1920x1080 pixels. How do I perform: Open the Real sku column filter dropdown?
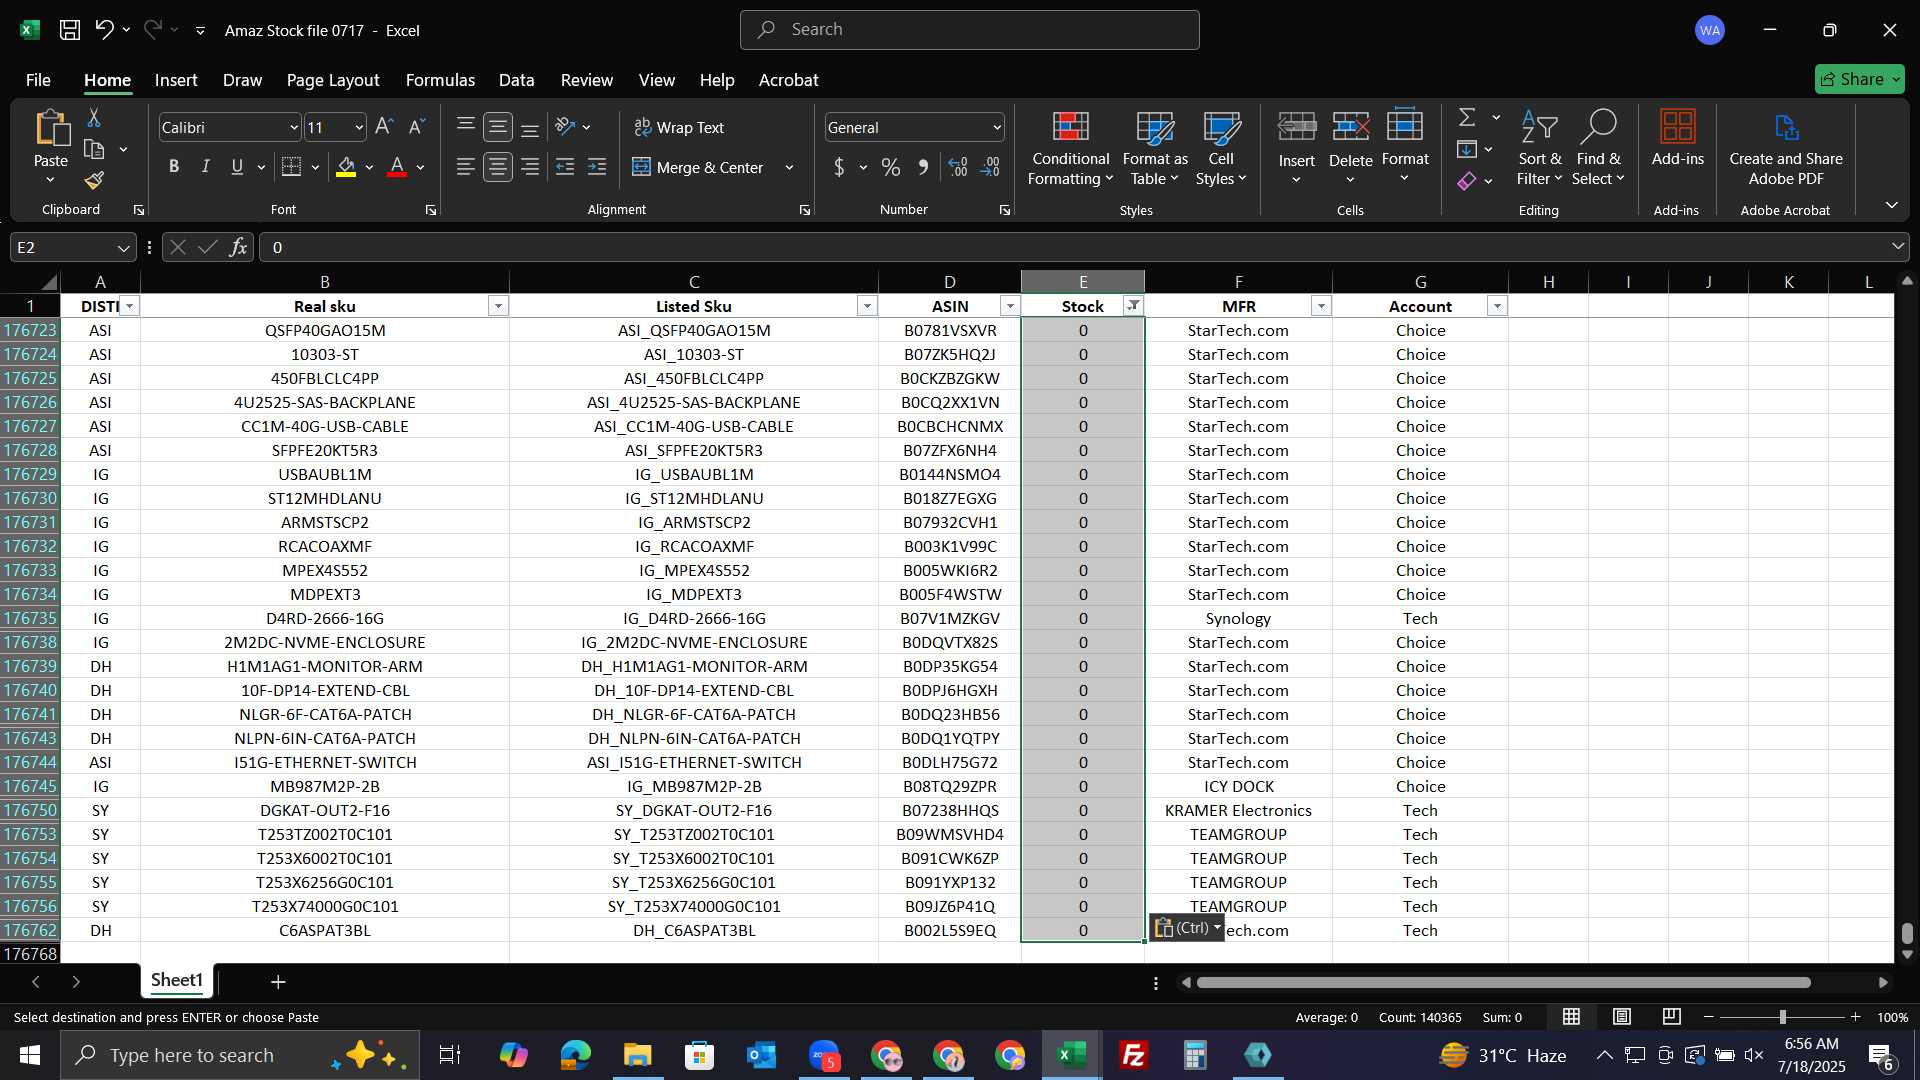[x=497, y=306]
